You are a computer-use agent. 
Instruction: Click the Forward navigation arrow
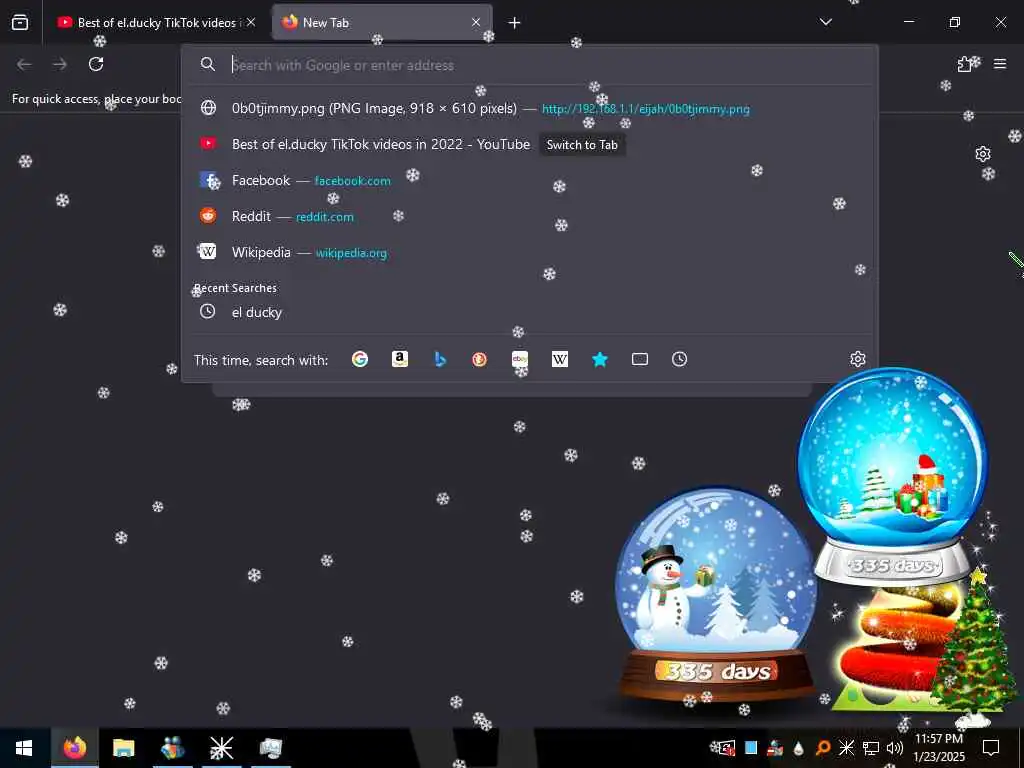click(x=60, y=64)
